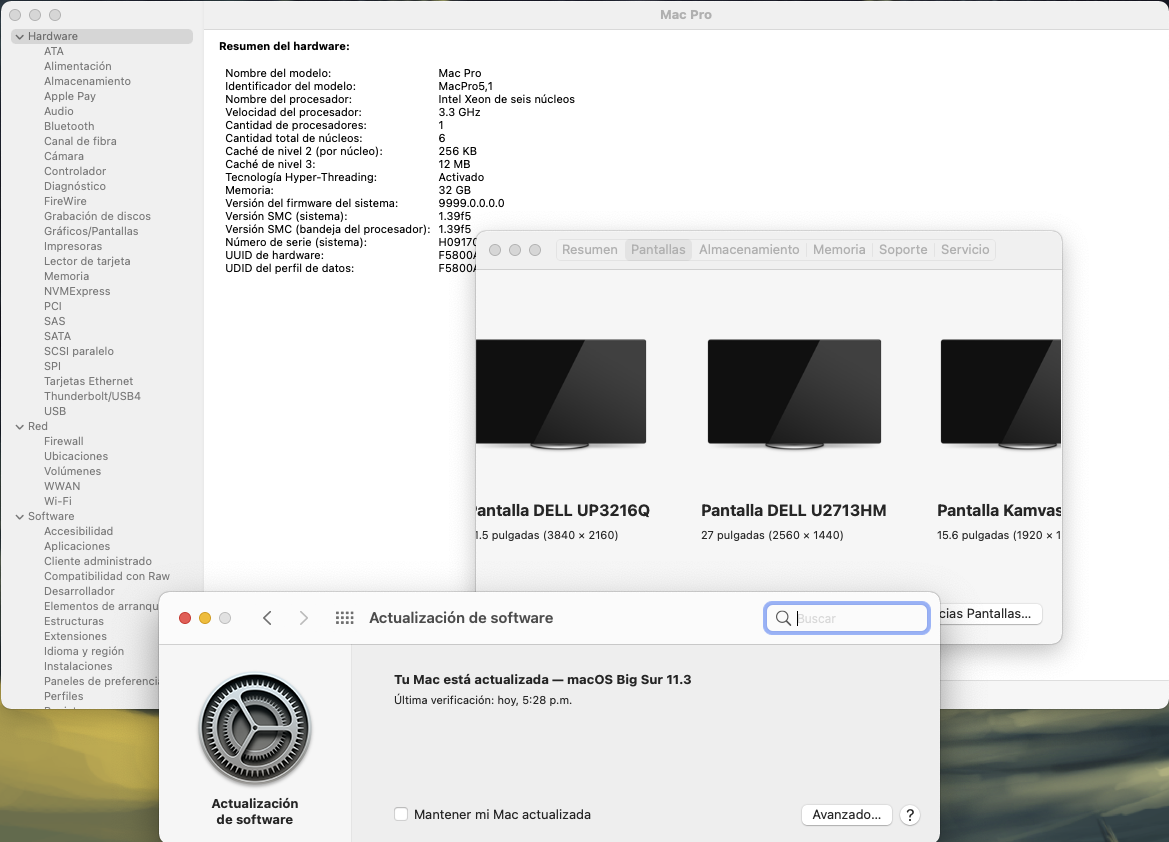Show all preferences grid icon

(344, 618)
